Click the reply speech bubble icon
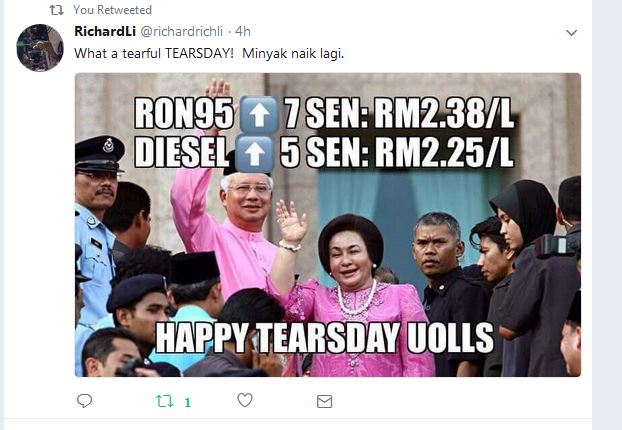Screen dimensions: 622x430 (84, 401)
